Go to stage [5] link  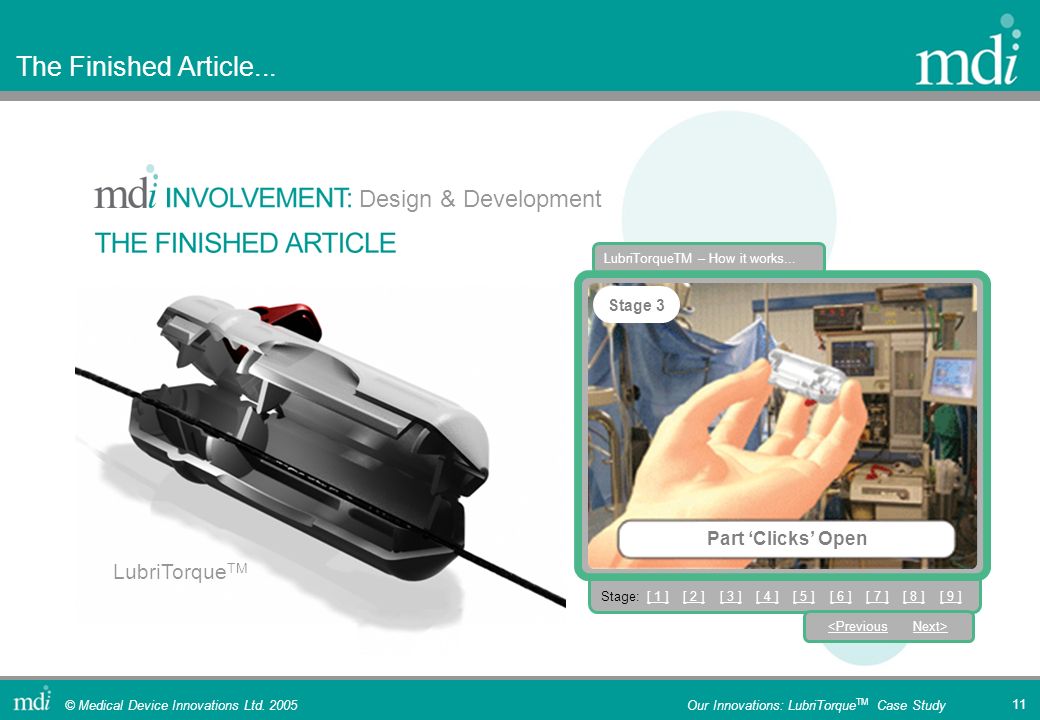803,596
